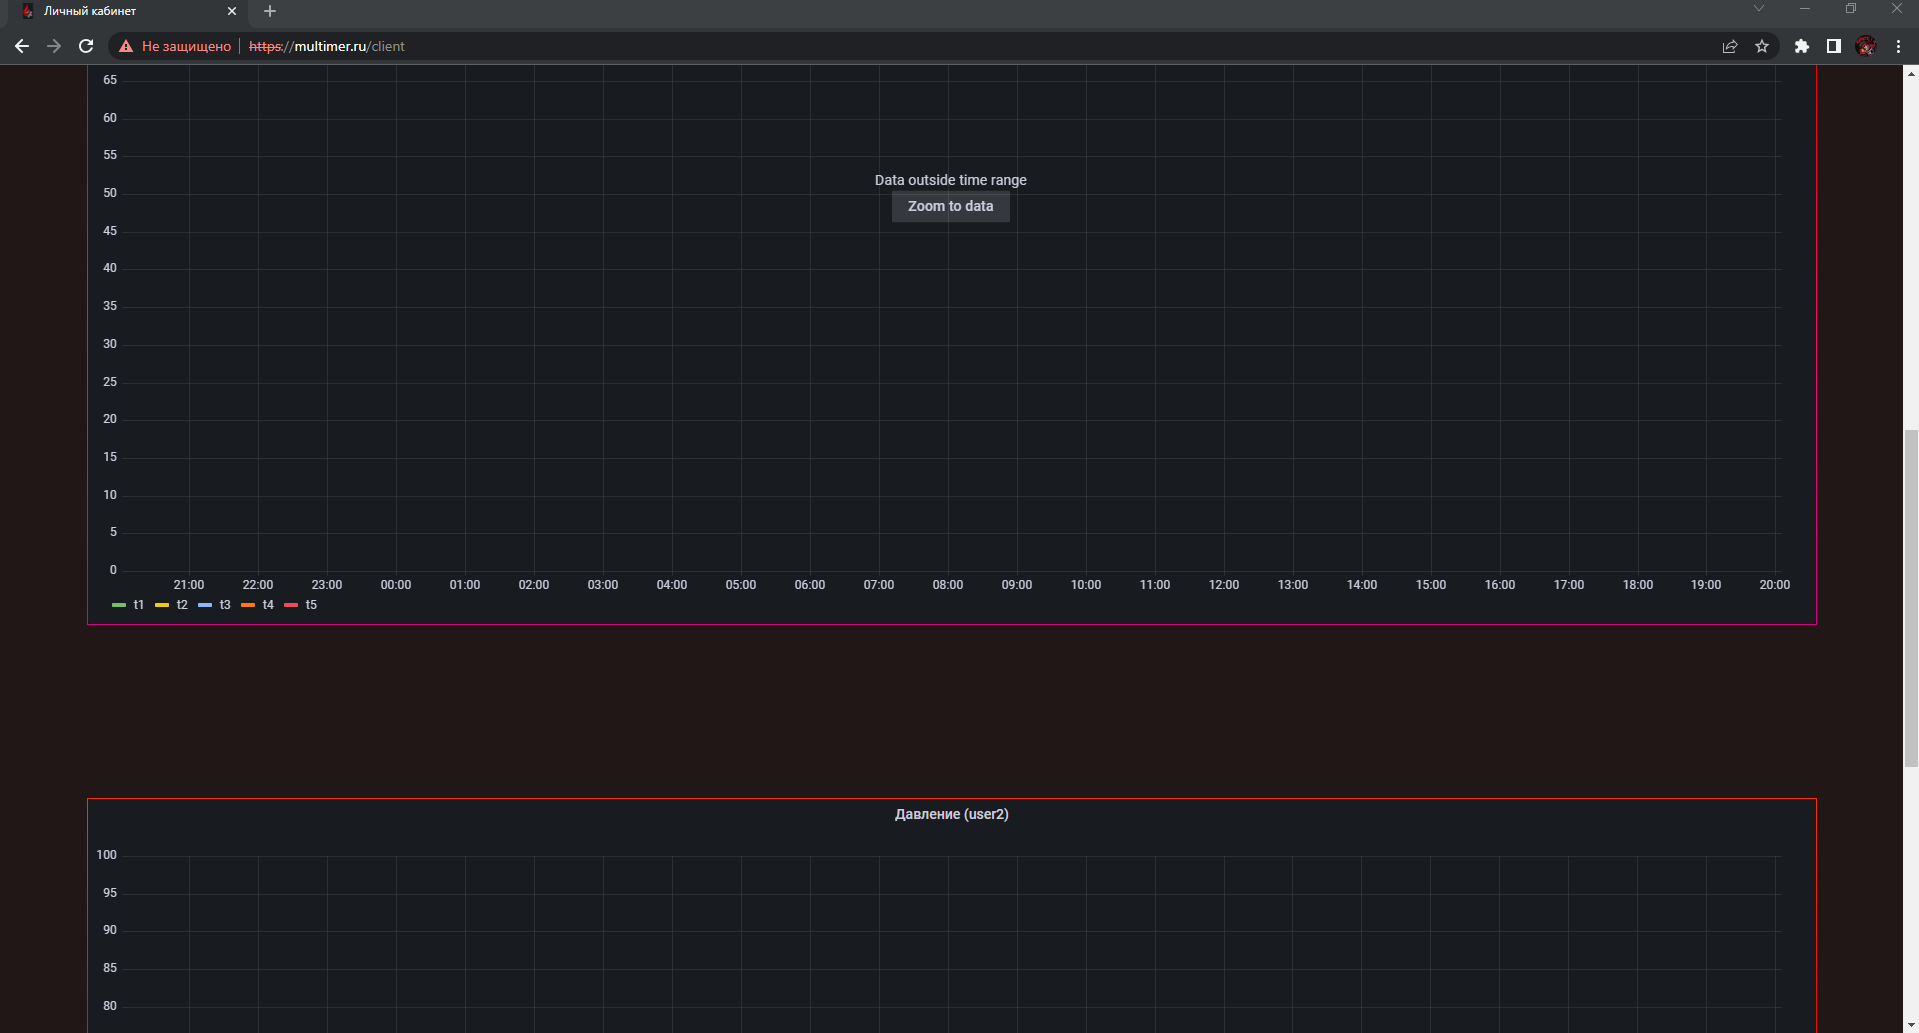Close the Личный кабинет tab
This screenshot has width=1919, height=1033.
tap(232, 11)
